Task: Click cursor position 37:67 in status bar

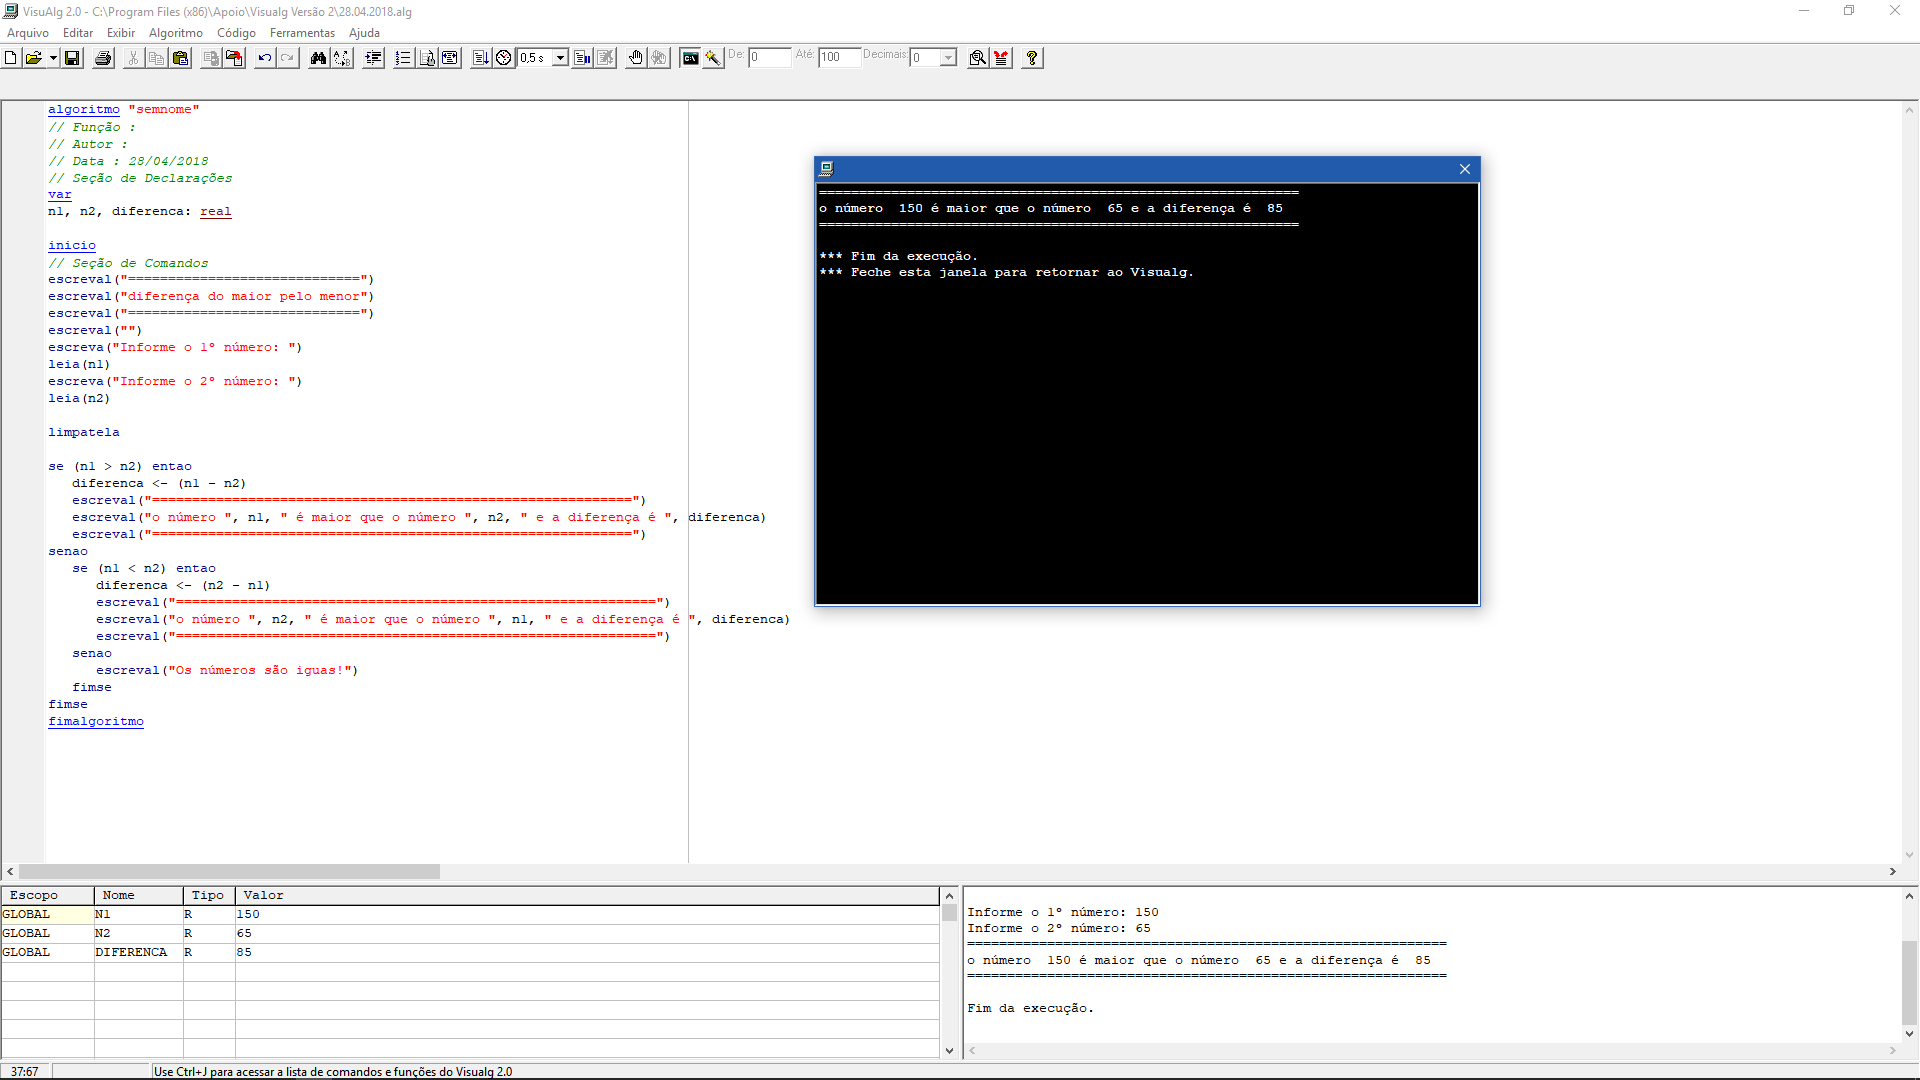Action: 25,1071
